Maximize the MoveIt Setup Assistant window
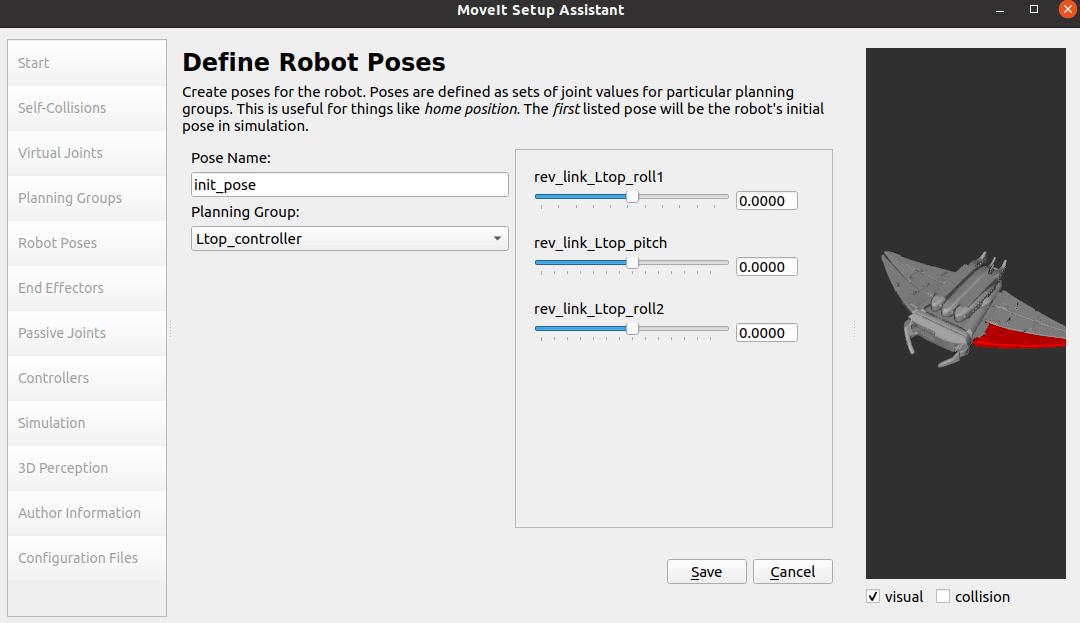 tap(1034, 10)
